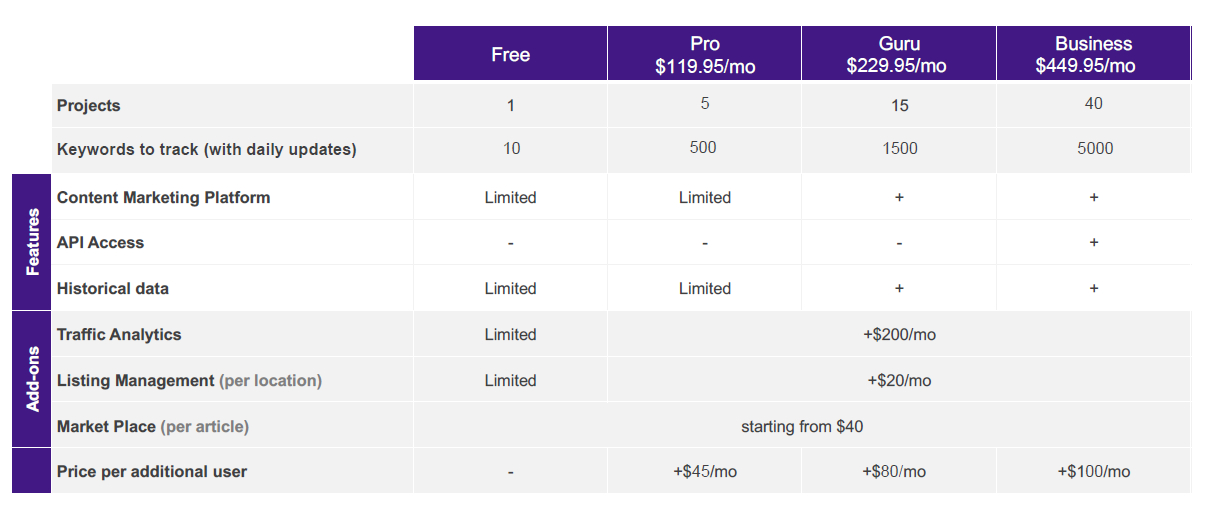Select the Guru $229.95/mo plan header
Image resolution: width=1221 pixels, height=514 pixels.
click(x=898, y=55)
